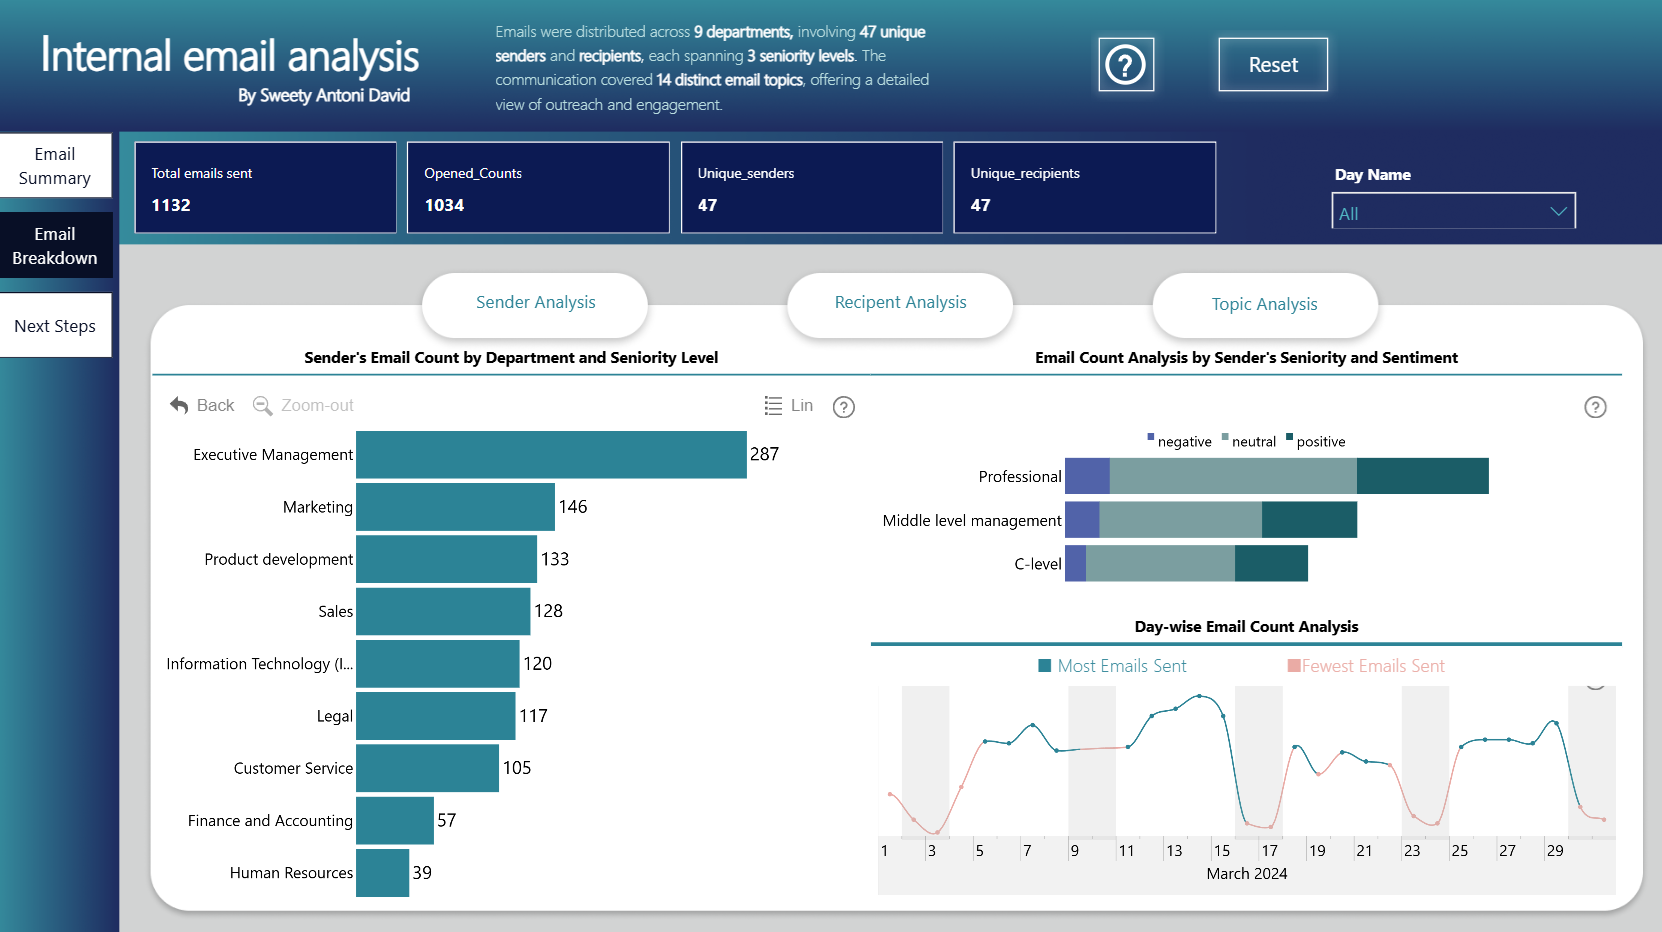Select the Finance and Accounting bar
The width and height of the screenshot is (1662, 932).
pyautogui.click(x=395, y=821)
